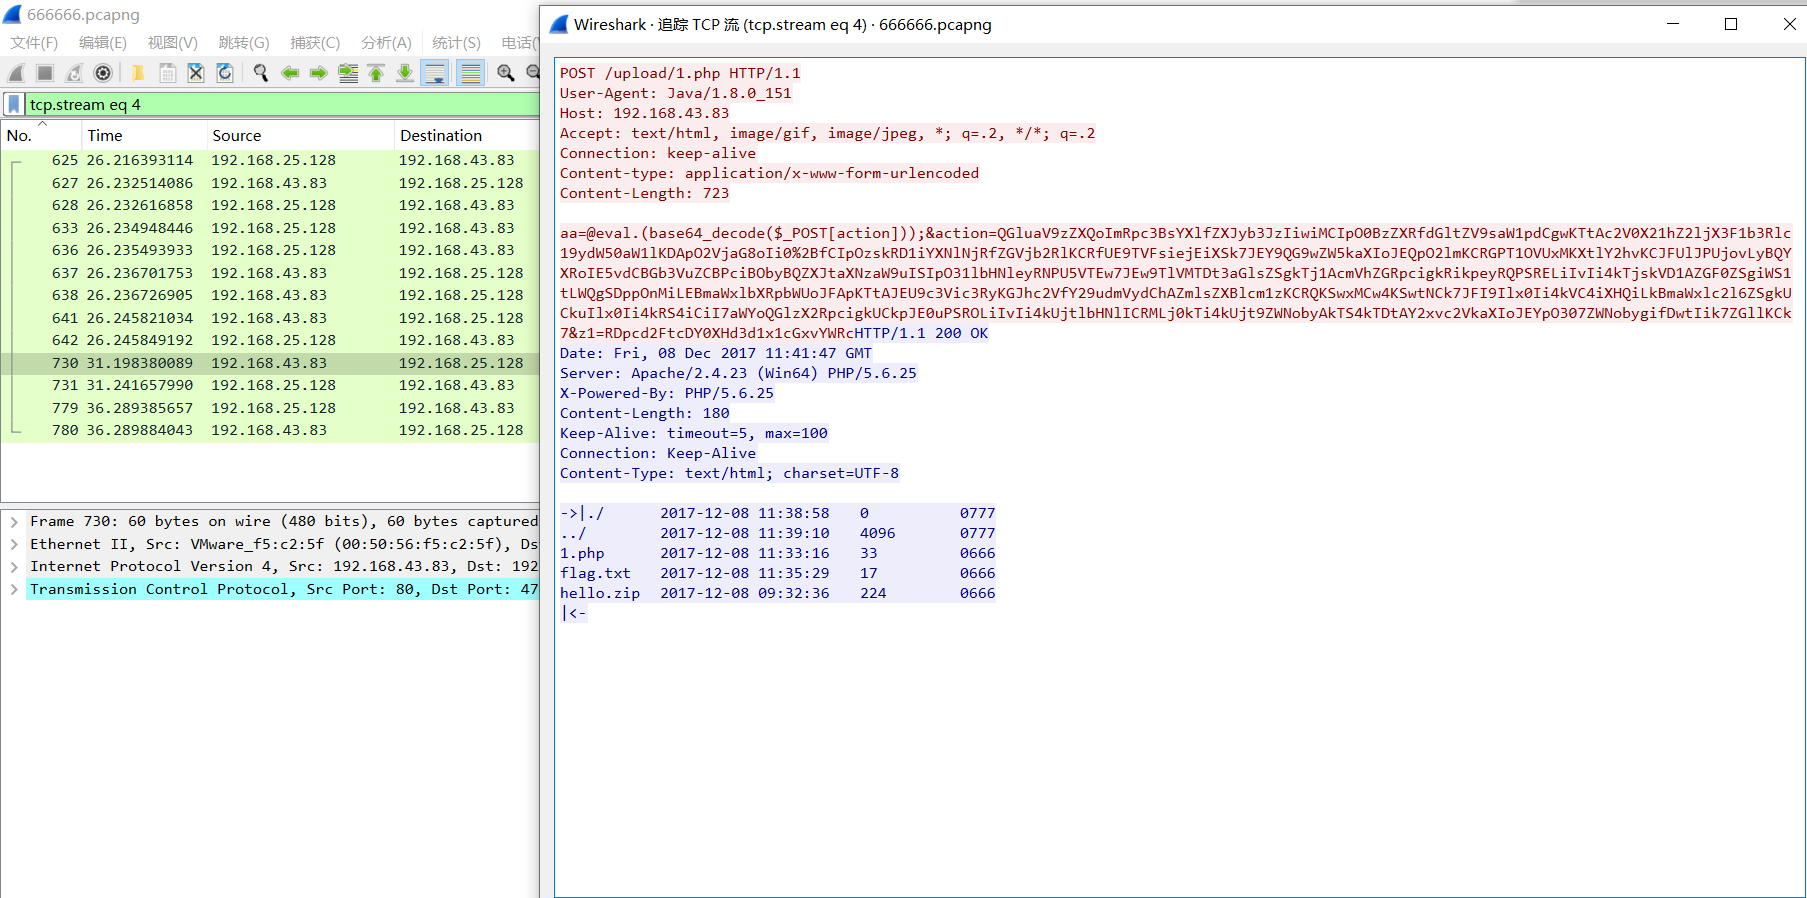Viewport: 1807px width, 898px height.
Task: Click the stop capture square icon
Action: click(x=45, y=73)
